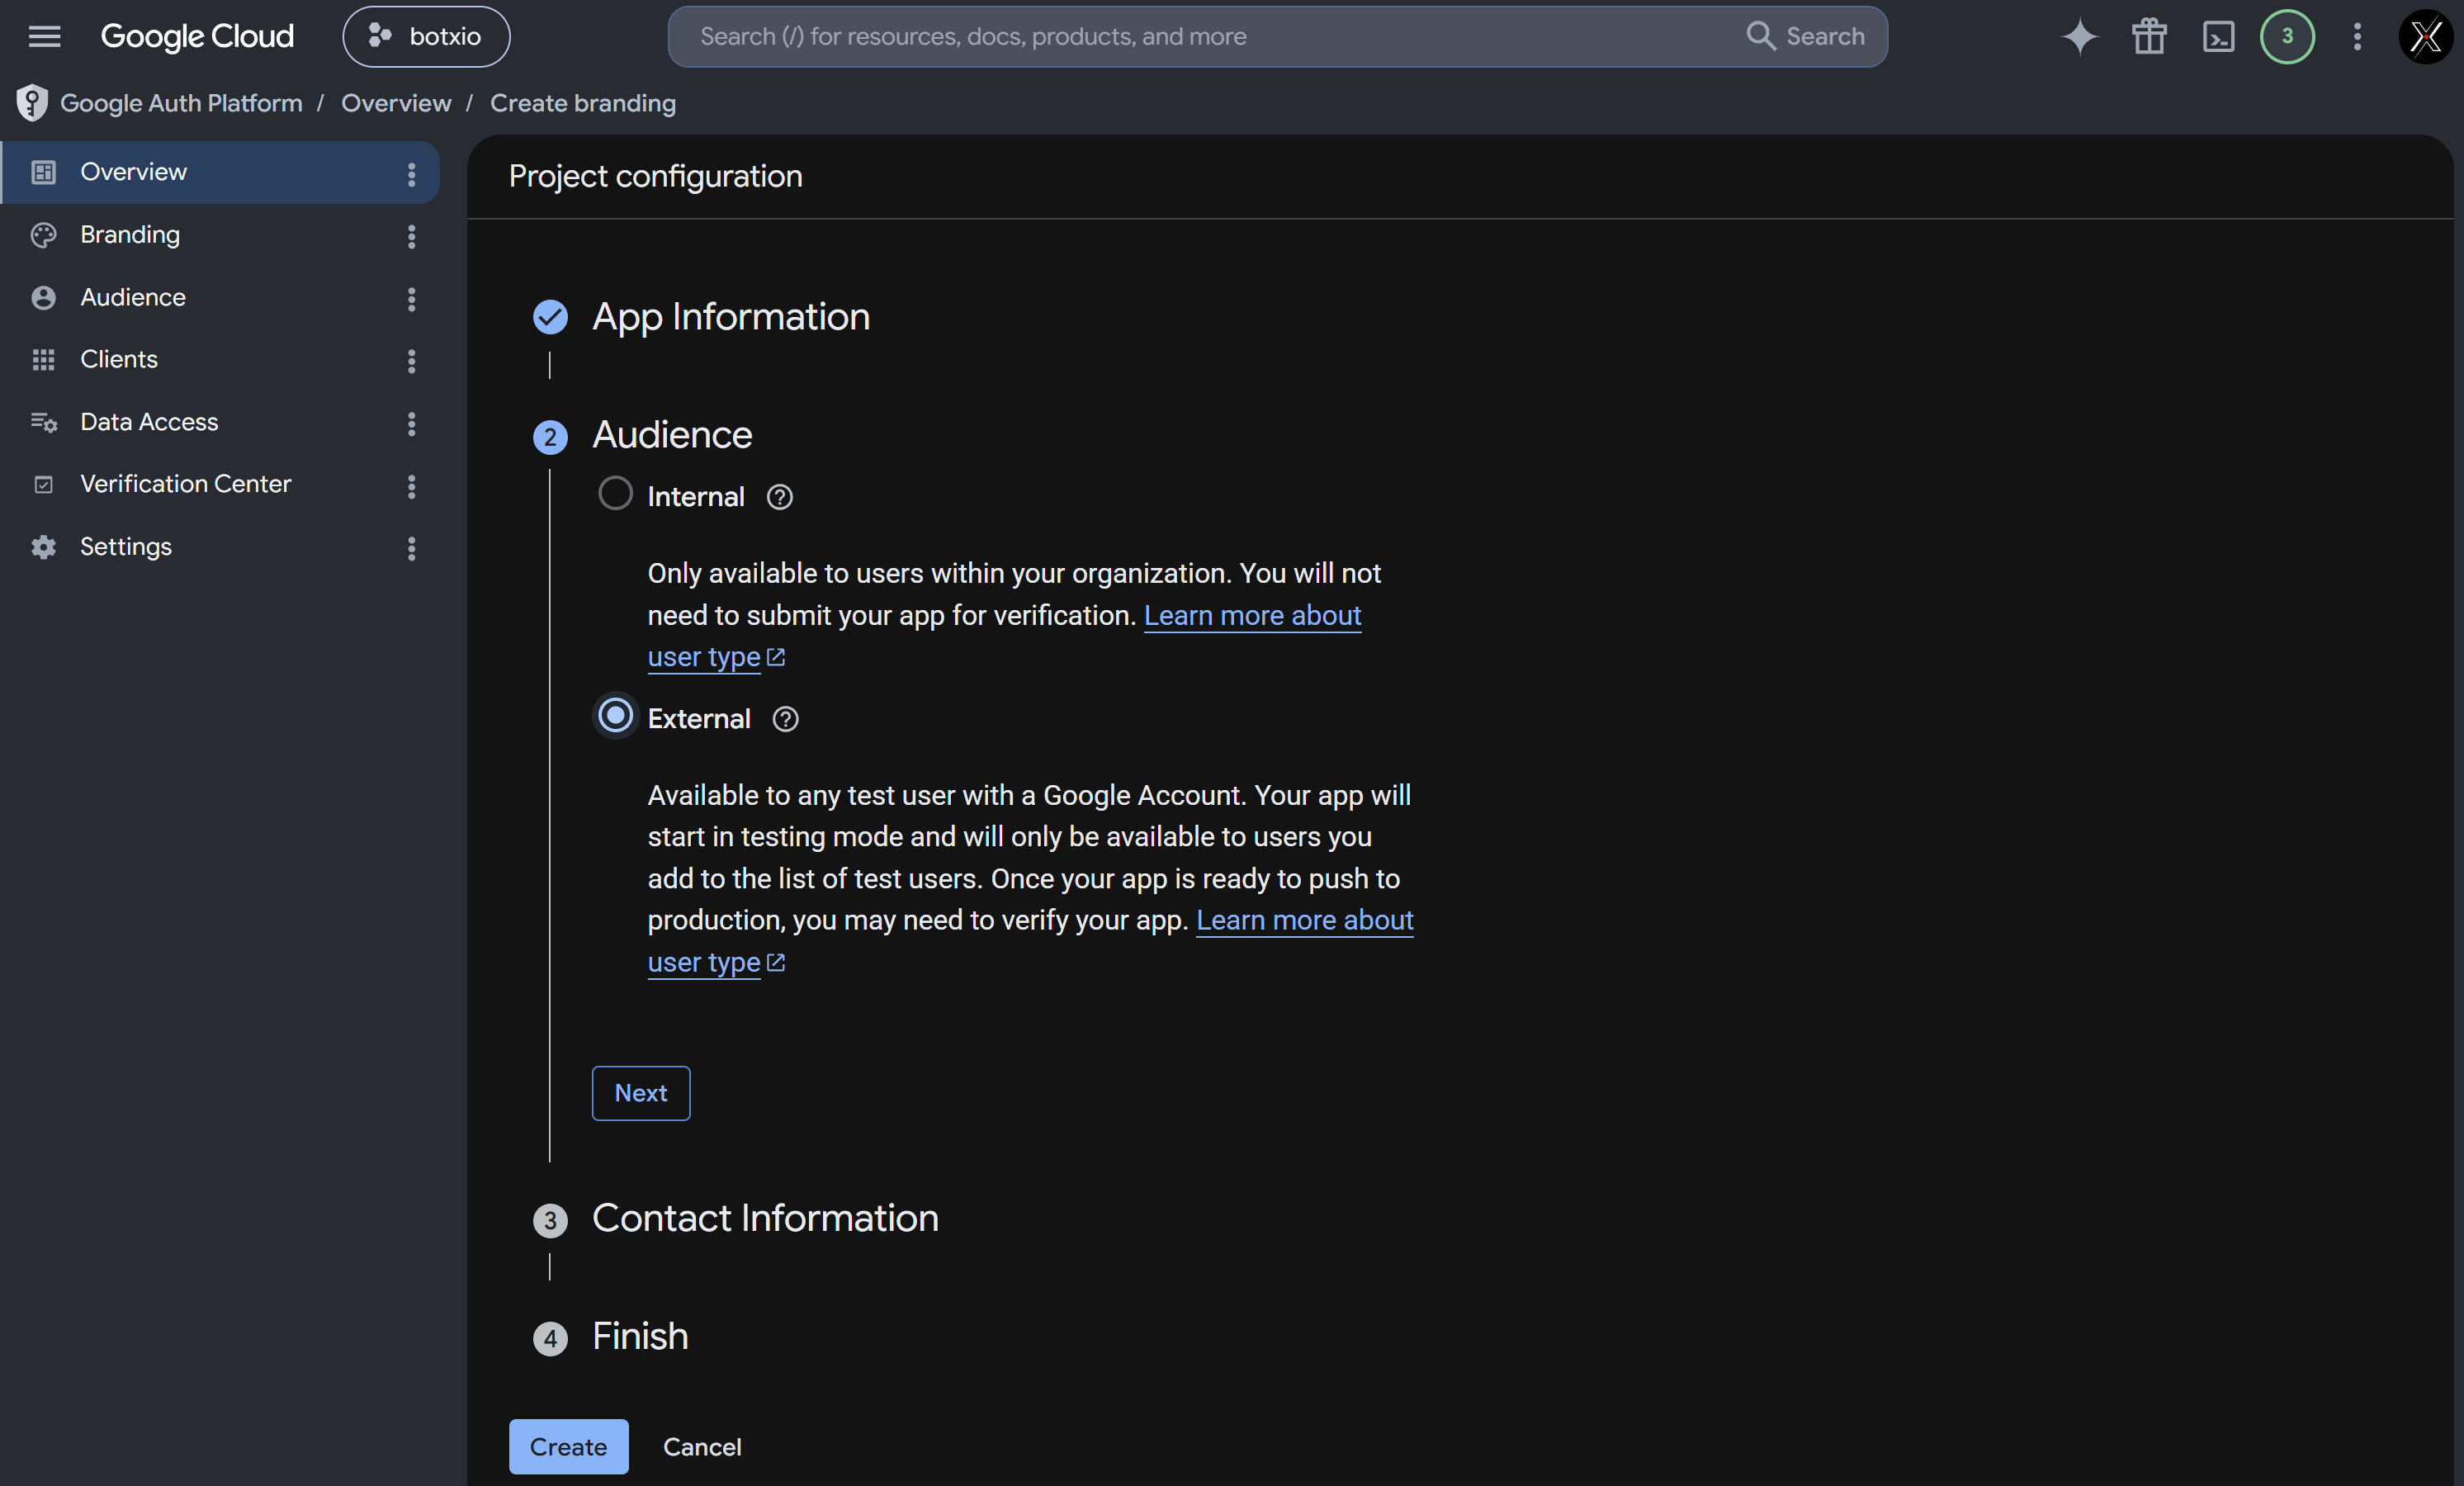Open Branding row three-dot menu

pyautogui.click(x=411, y=237)
